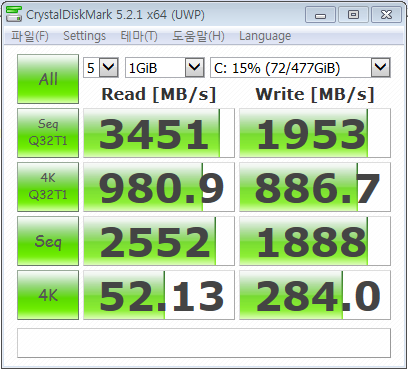Start the 4K Q32T1 test

tap(48, 187)
